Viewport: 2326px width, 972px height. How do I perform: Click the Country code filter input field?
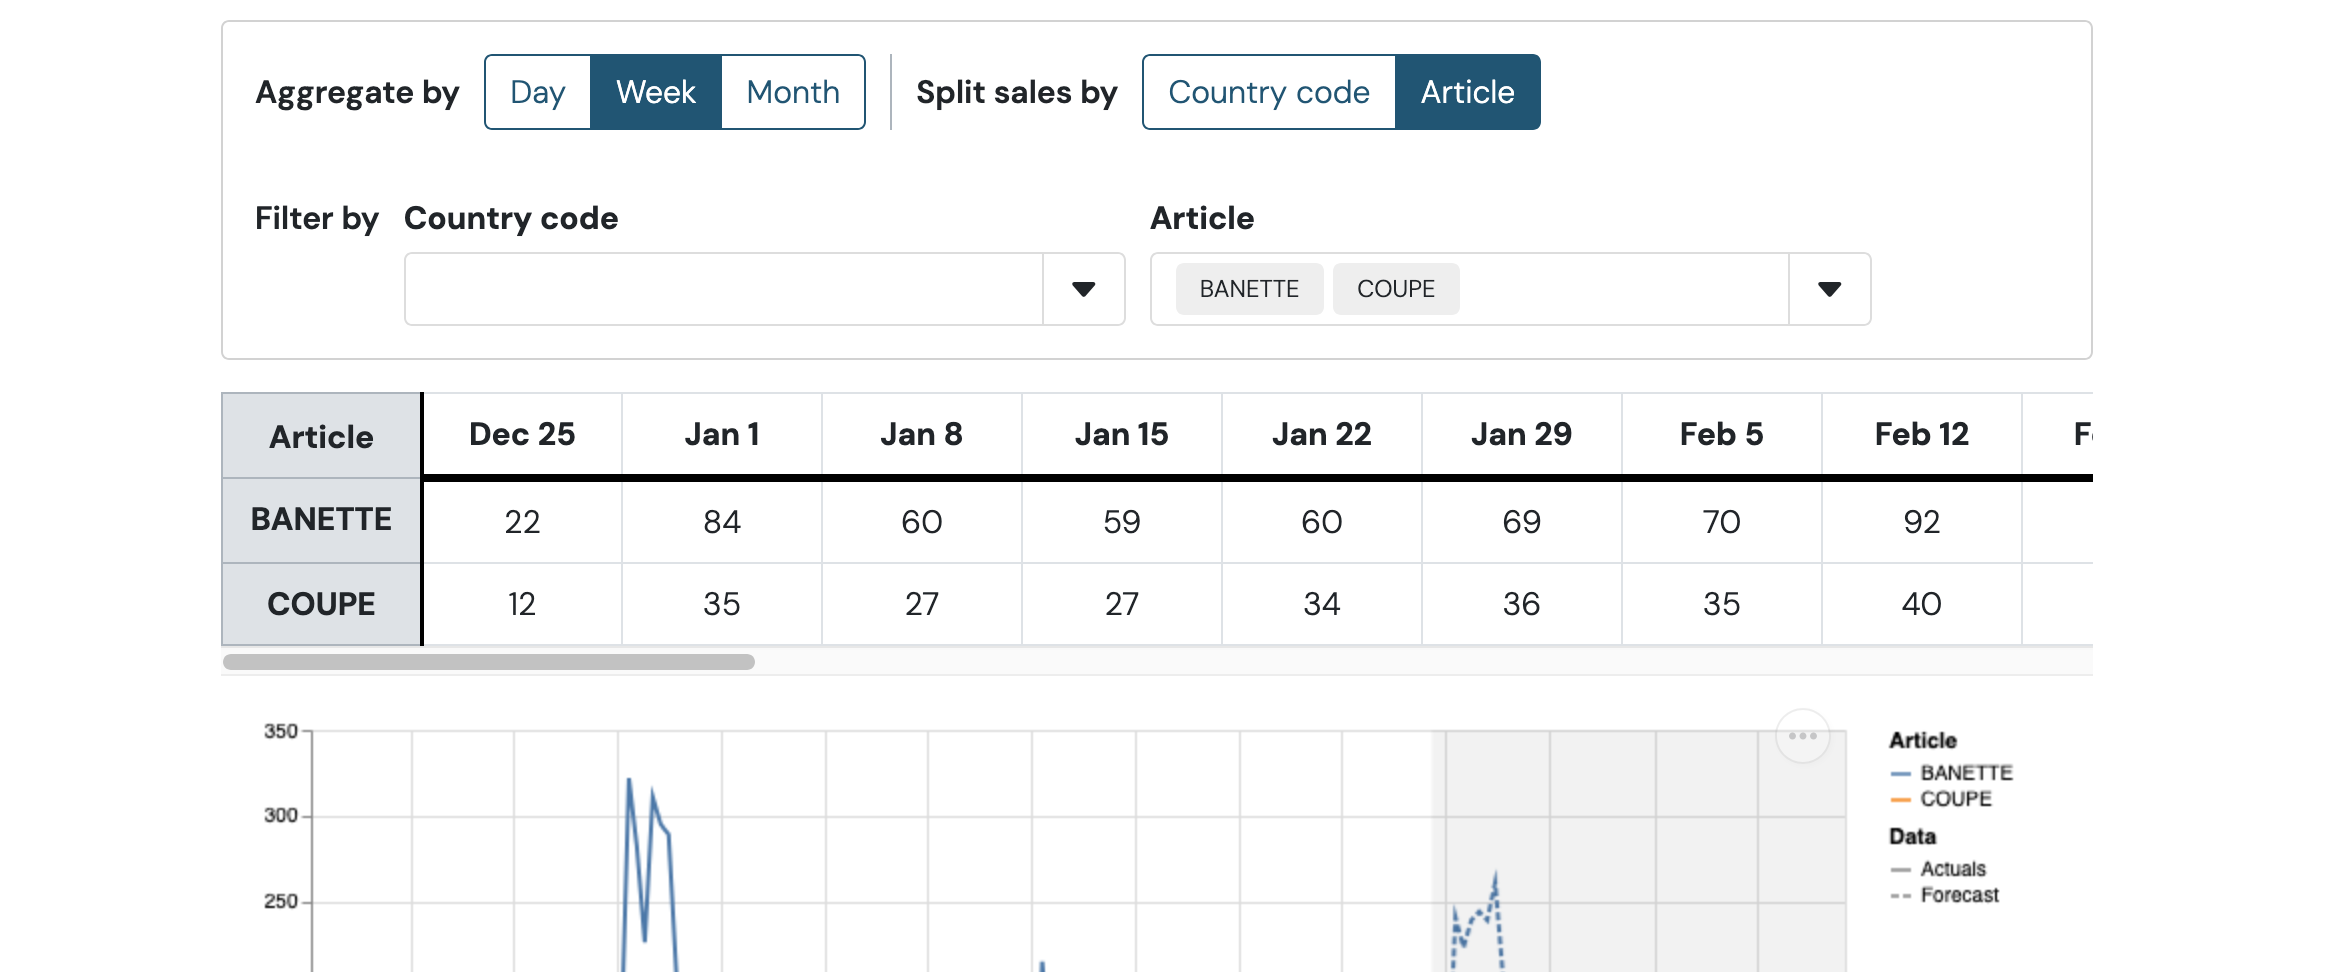[723, 289]
